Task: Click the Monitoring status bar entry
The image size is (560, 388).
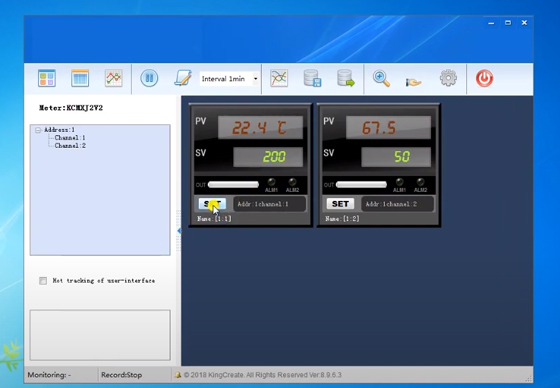Action: [49, 375]
